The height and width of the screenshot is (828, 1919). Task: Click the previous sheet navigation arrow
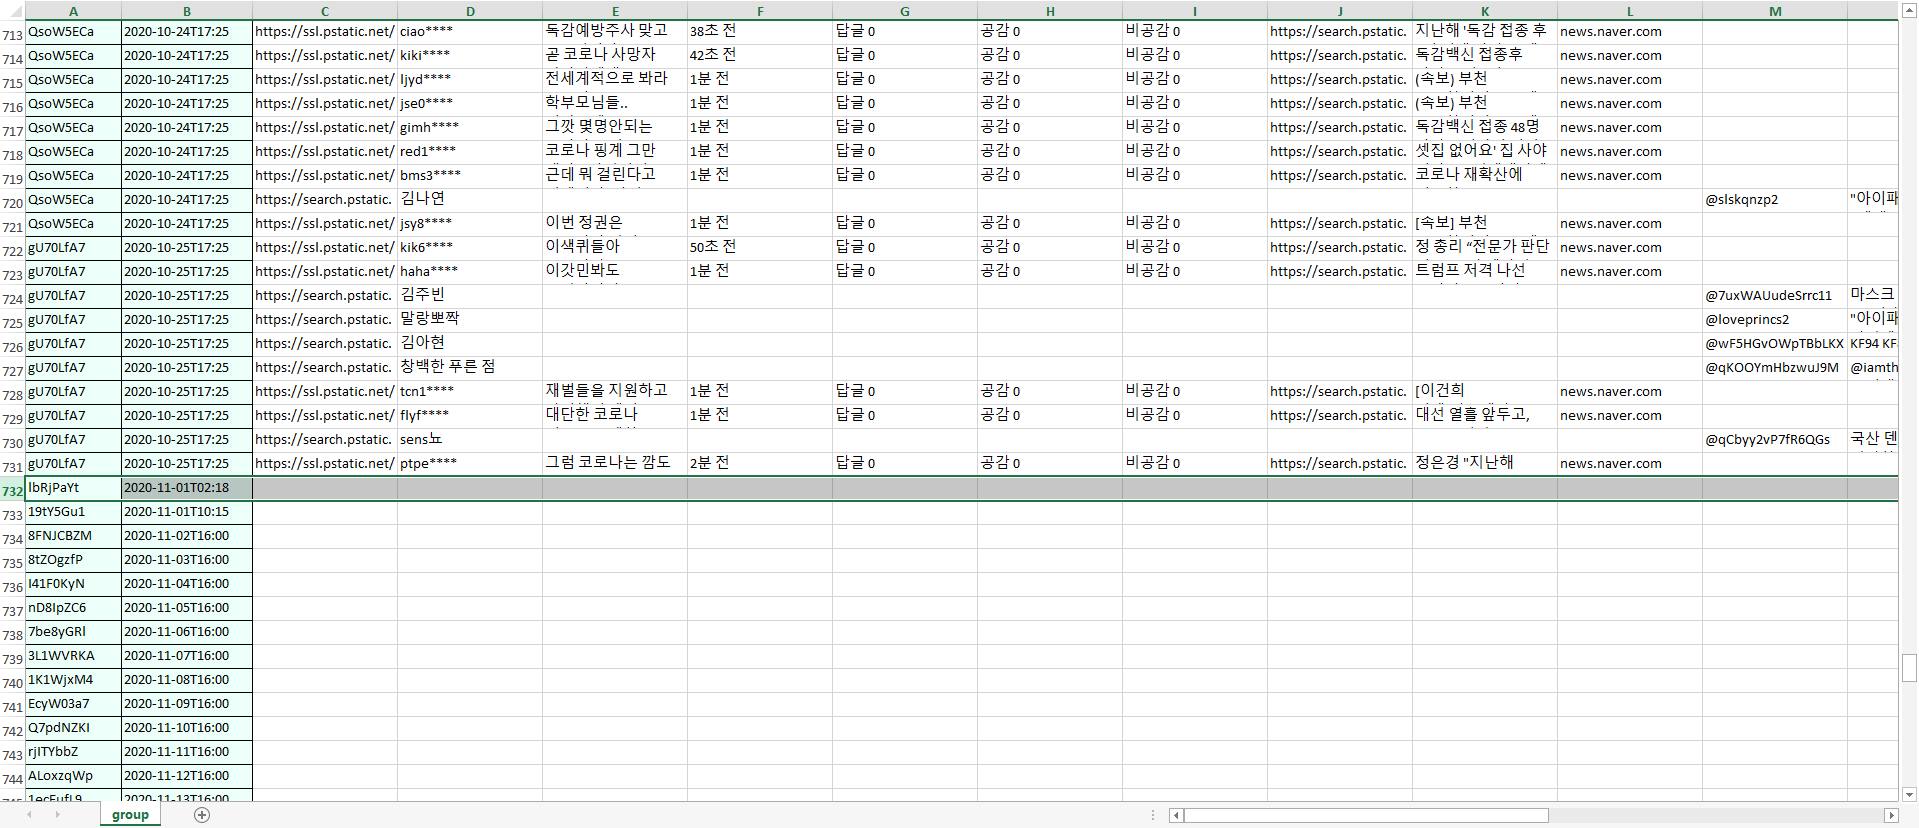(x=29, y=815)
